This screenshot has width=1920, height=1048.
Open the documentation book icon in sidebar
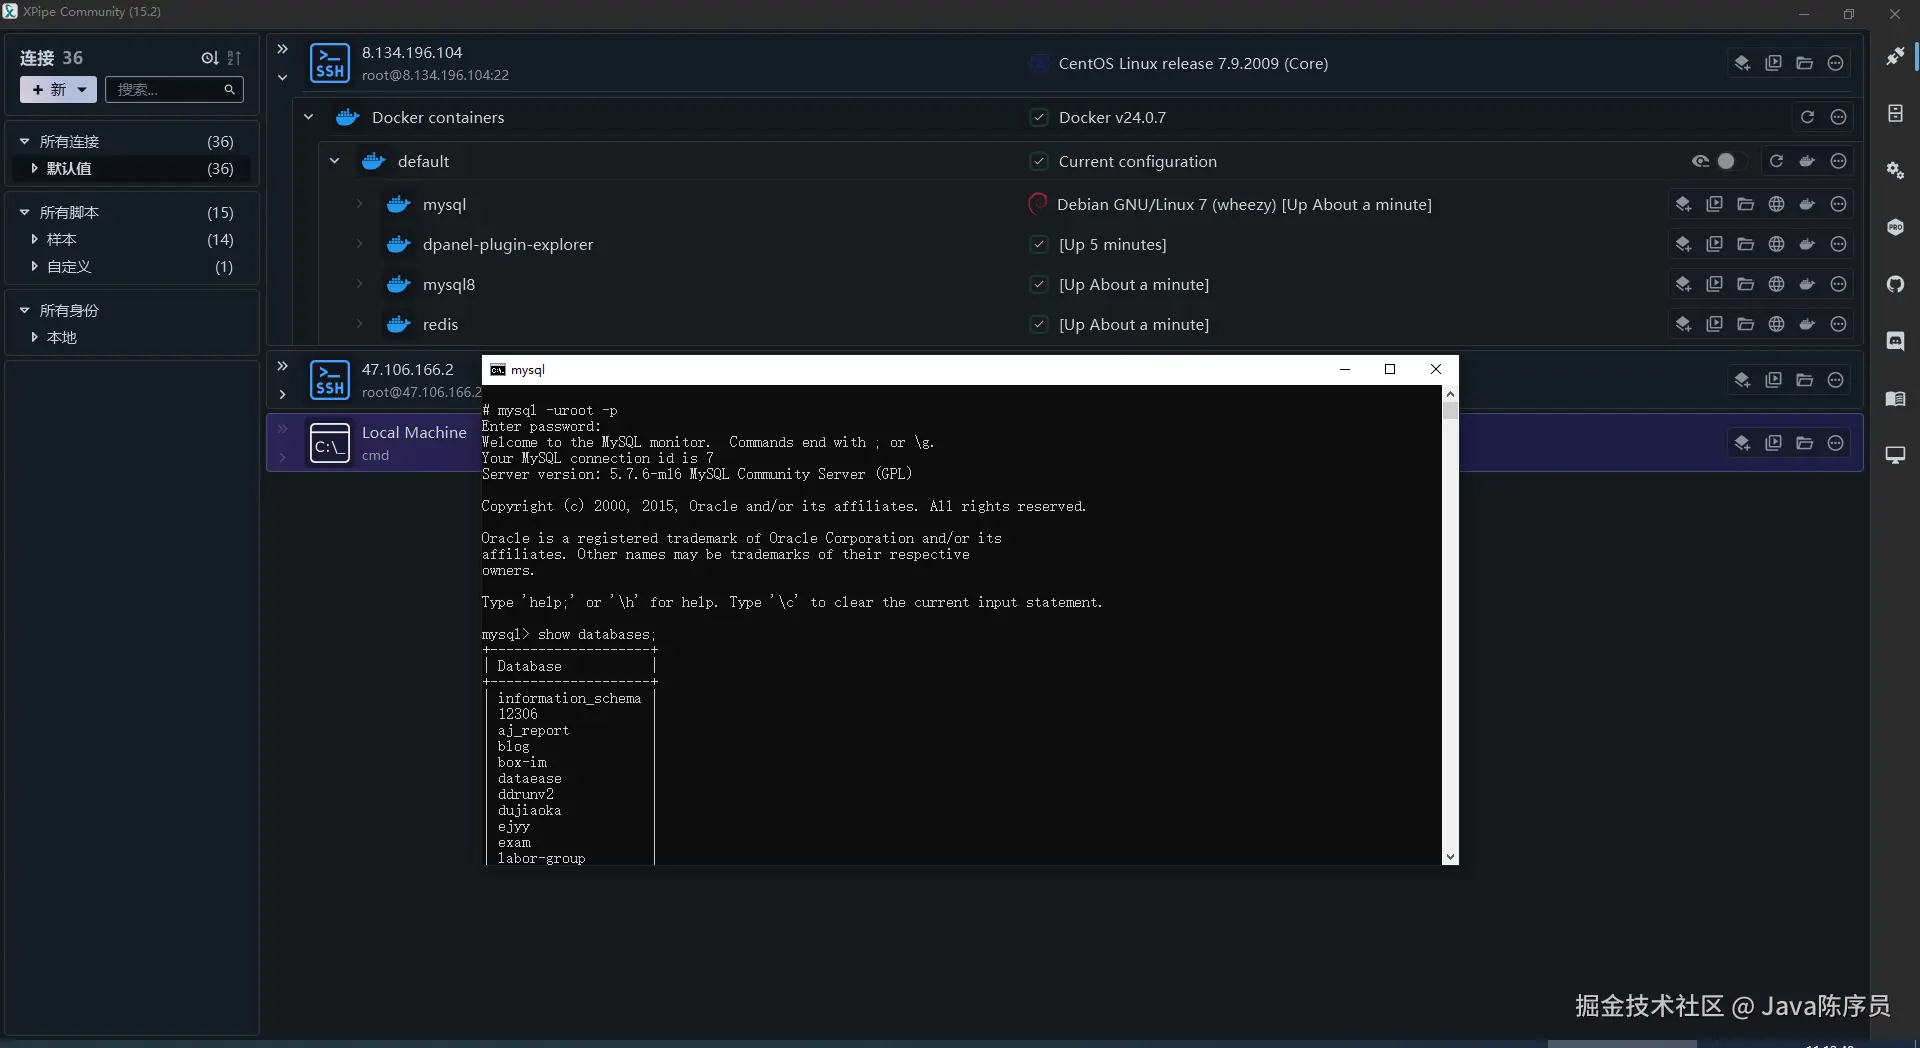click(x=1895, y=398)
